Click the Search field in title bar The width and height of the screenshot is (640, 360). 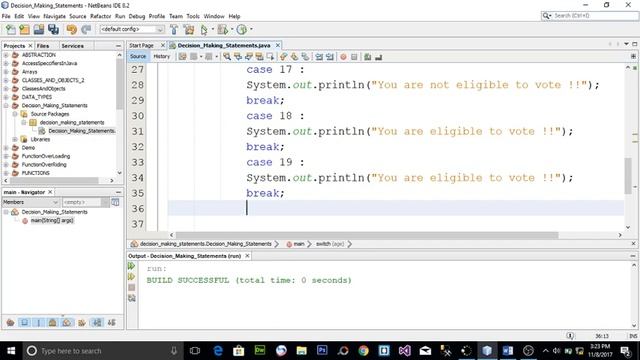590,16
